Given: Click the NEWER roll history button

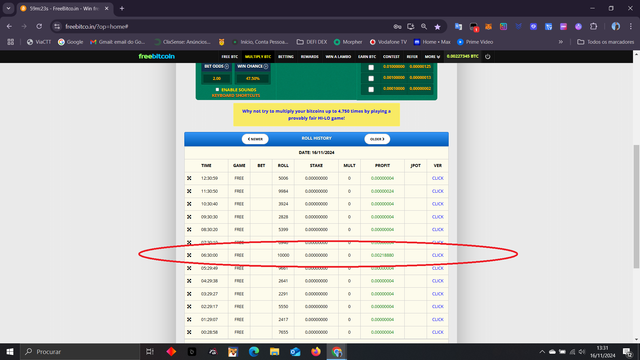Looking at the screenshot, I should pos(255,139).
